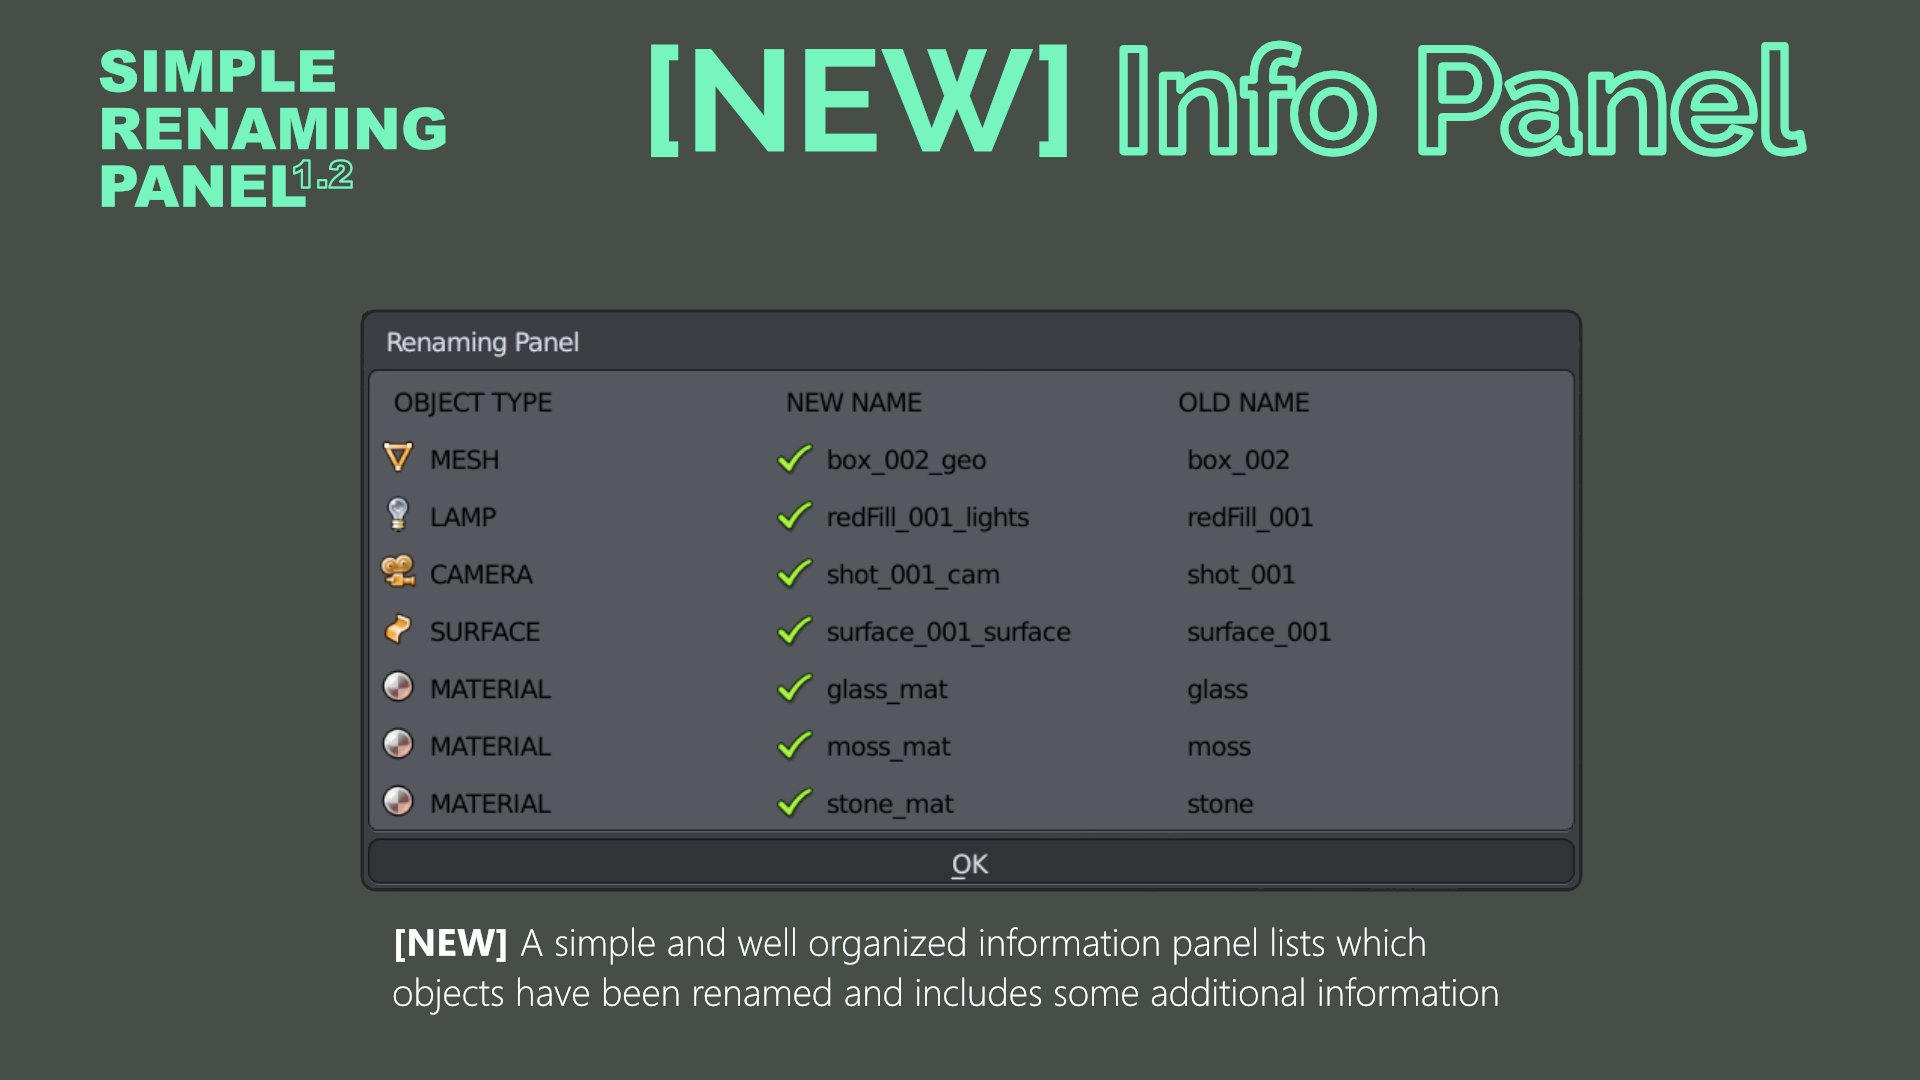Viewport: 1920px width, 1080px height.
Task: Click the OLD NAME column header
Action: point(1243,402)
